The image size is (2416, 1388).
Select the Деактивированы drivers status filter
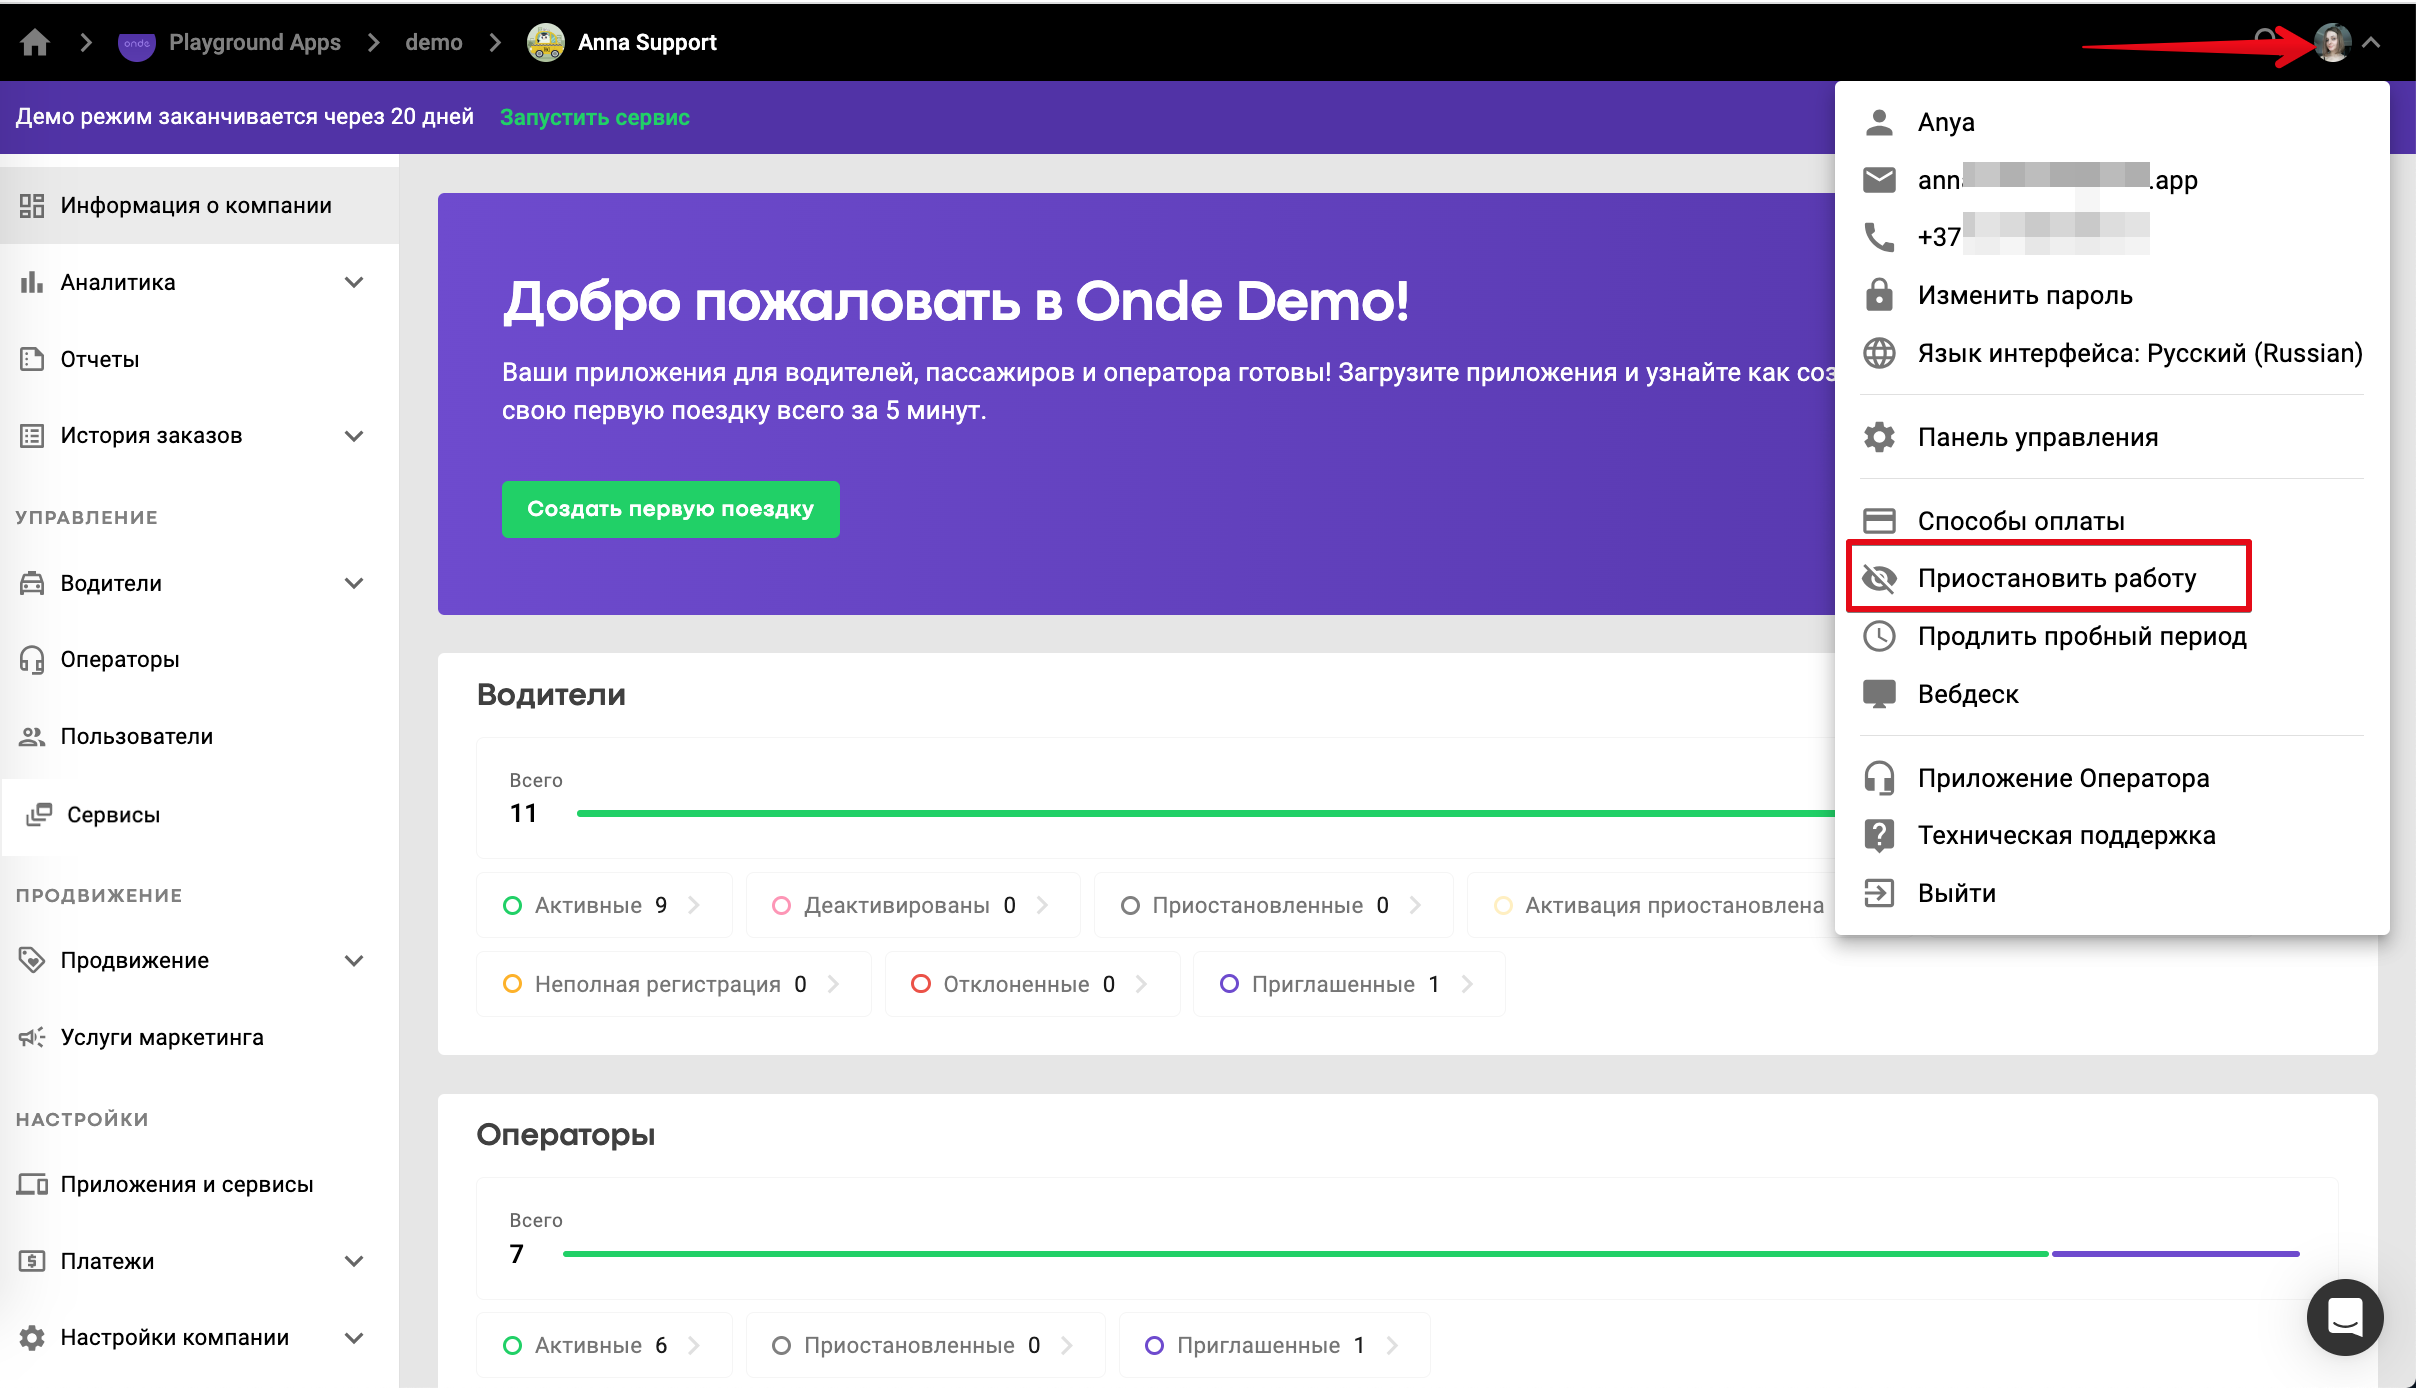[912, 905]
